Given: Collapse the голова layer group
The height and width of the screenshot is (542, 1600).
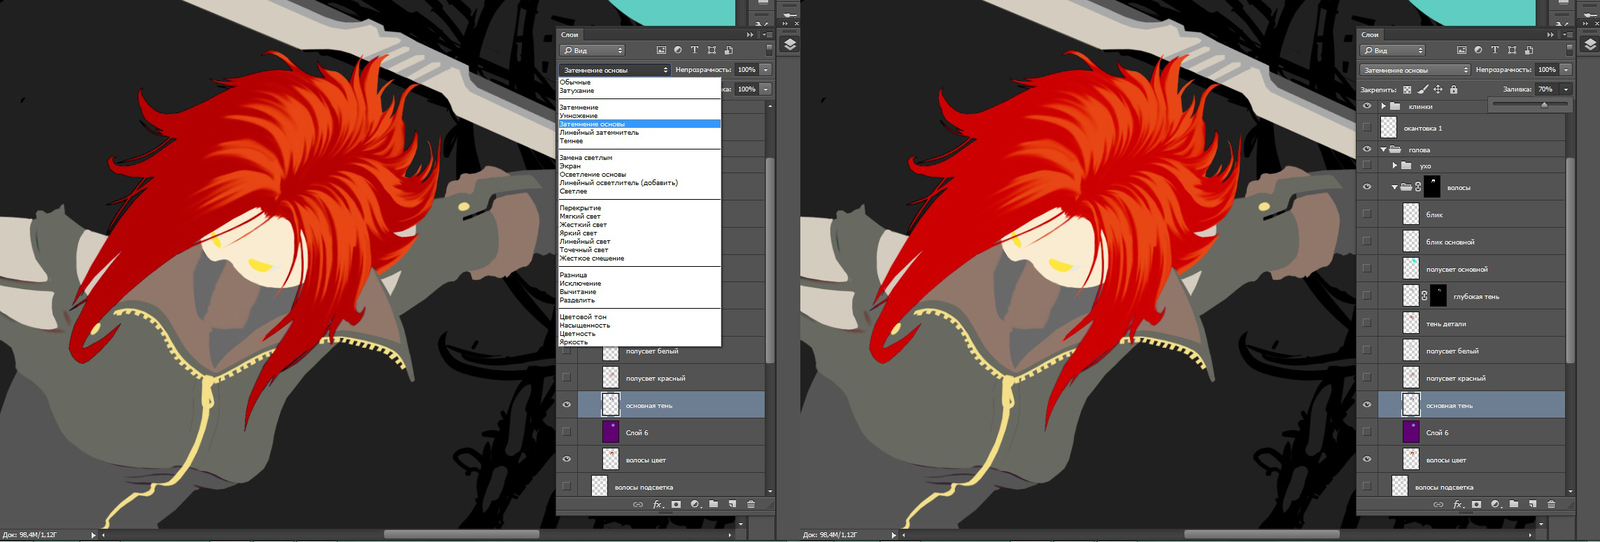Looking at the screenshot, I should (x=1384, y=150).
